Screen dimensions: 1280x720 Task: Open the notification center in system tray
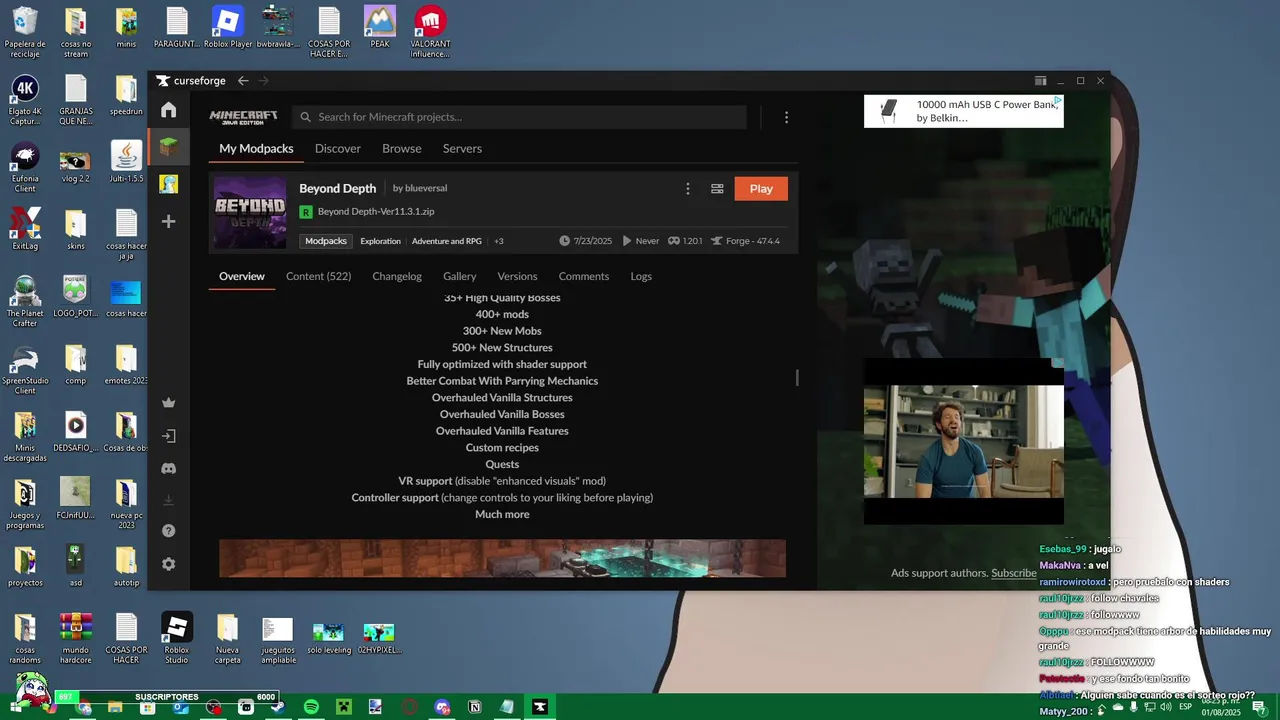tap(1260, 707)
